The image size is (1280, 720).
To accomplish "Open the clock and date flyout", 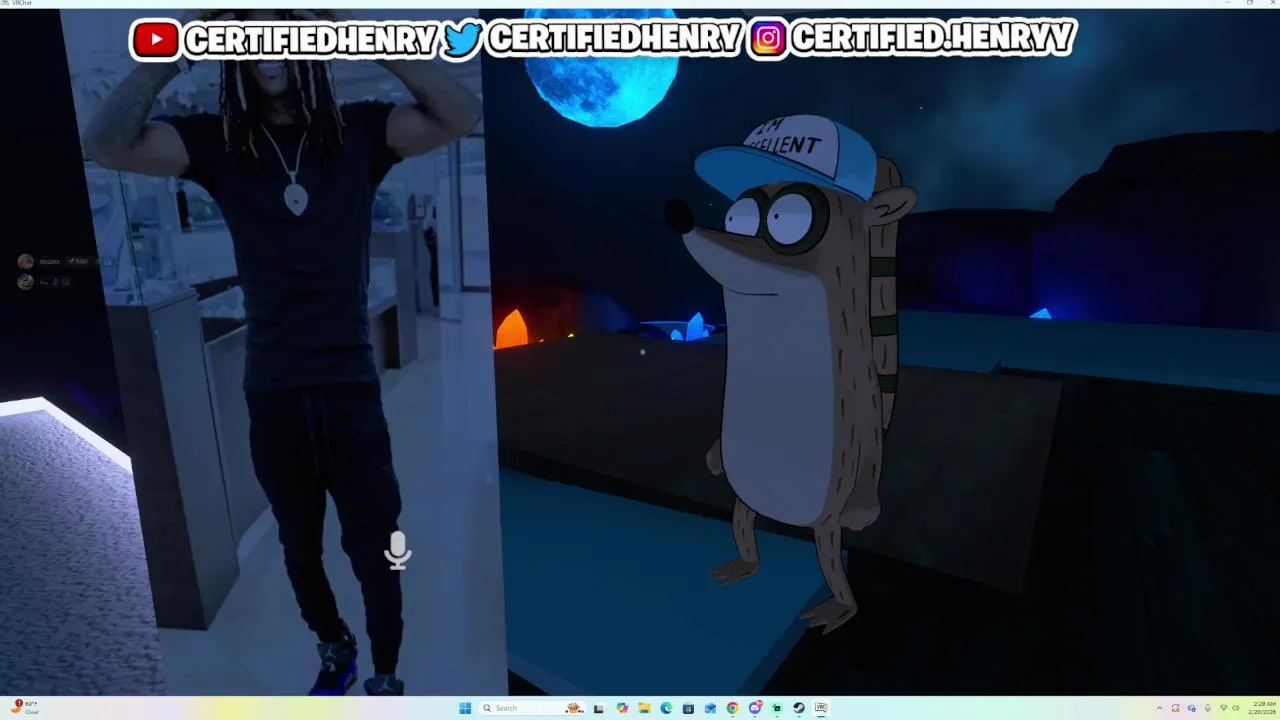I will point(1262,708).
